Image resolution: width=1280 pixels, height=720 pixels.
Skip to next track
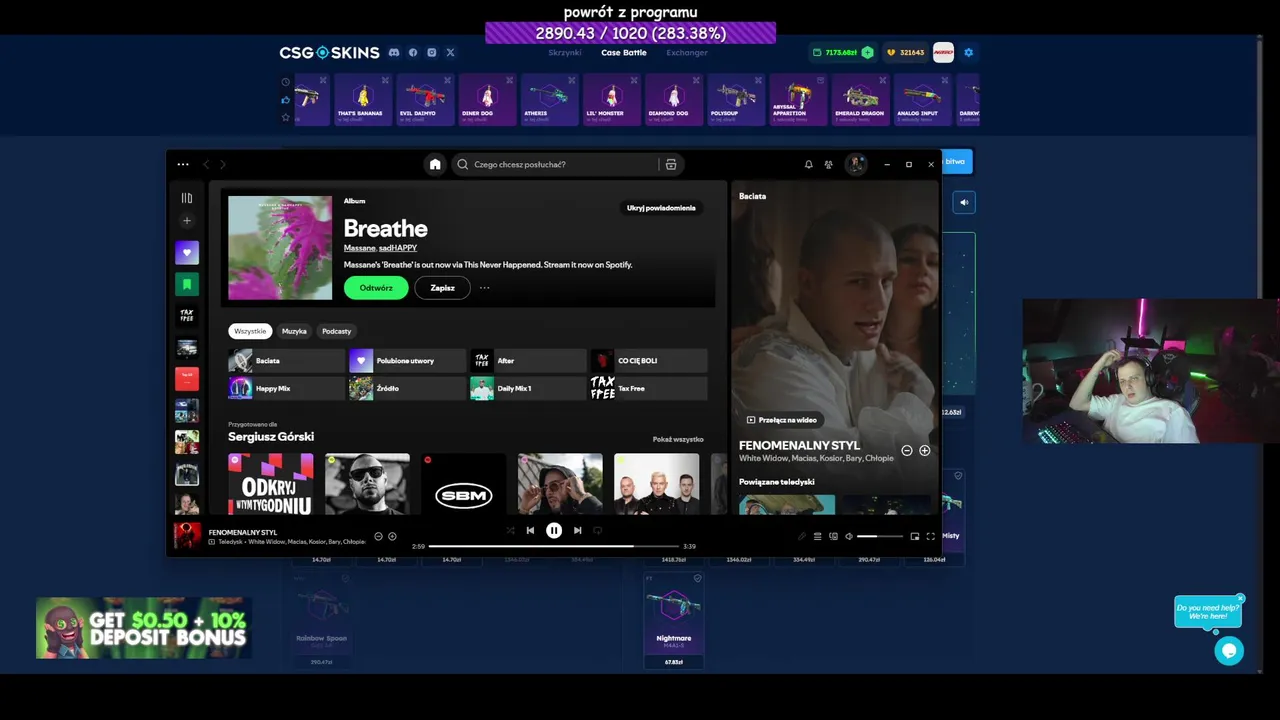(577, 531)
